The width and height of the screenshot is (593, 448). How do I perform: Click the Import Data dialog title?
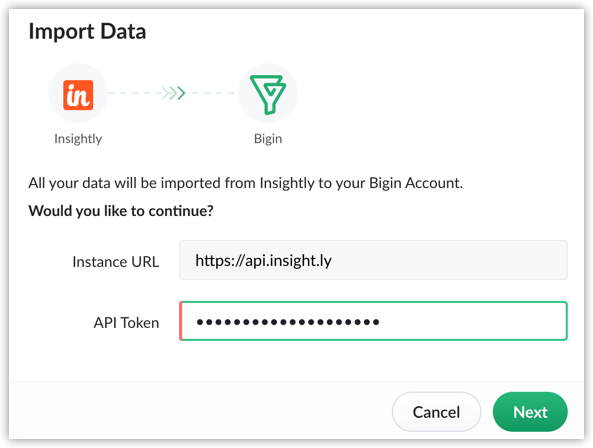point(87,31)
